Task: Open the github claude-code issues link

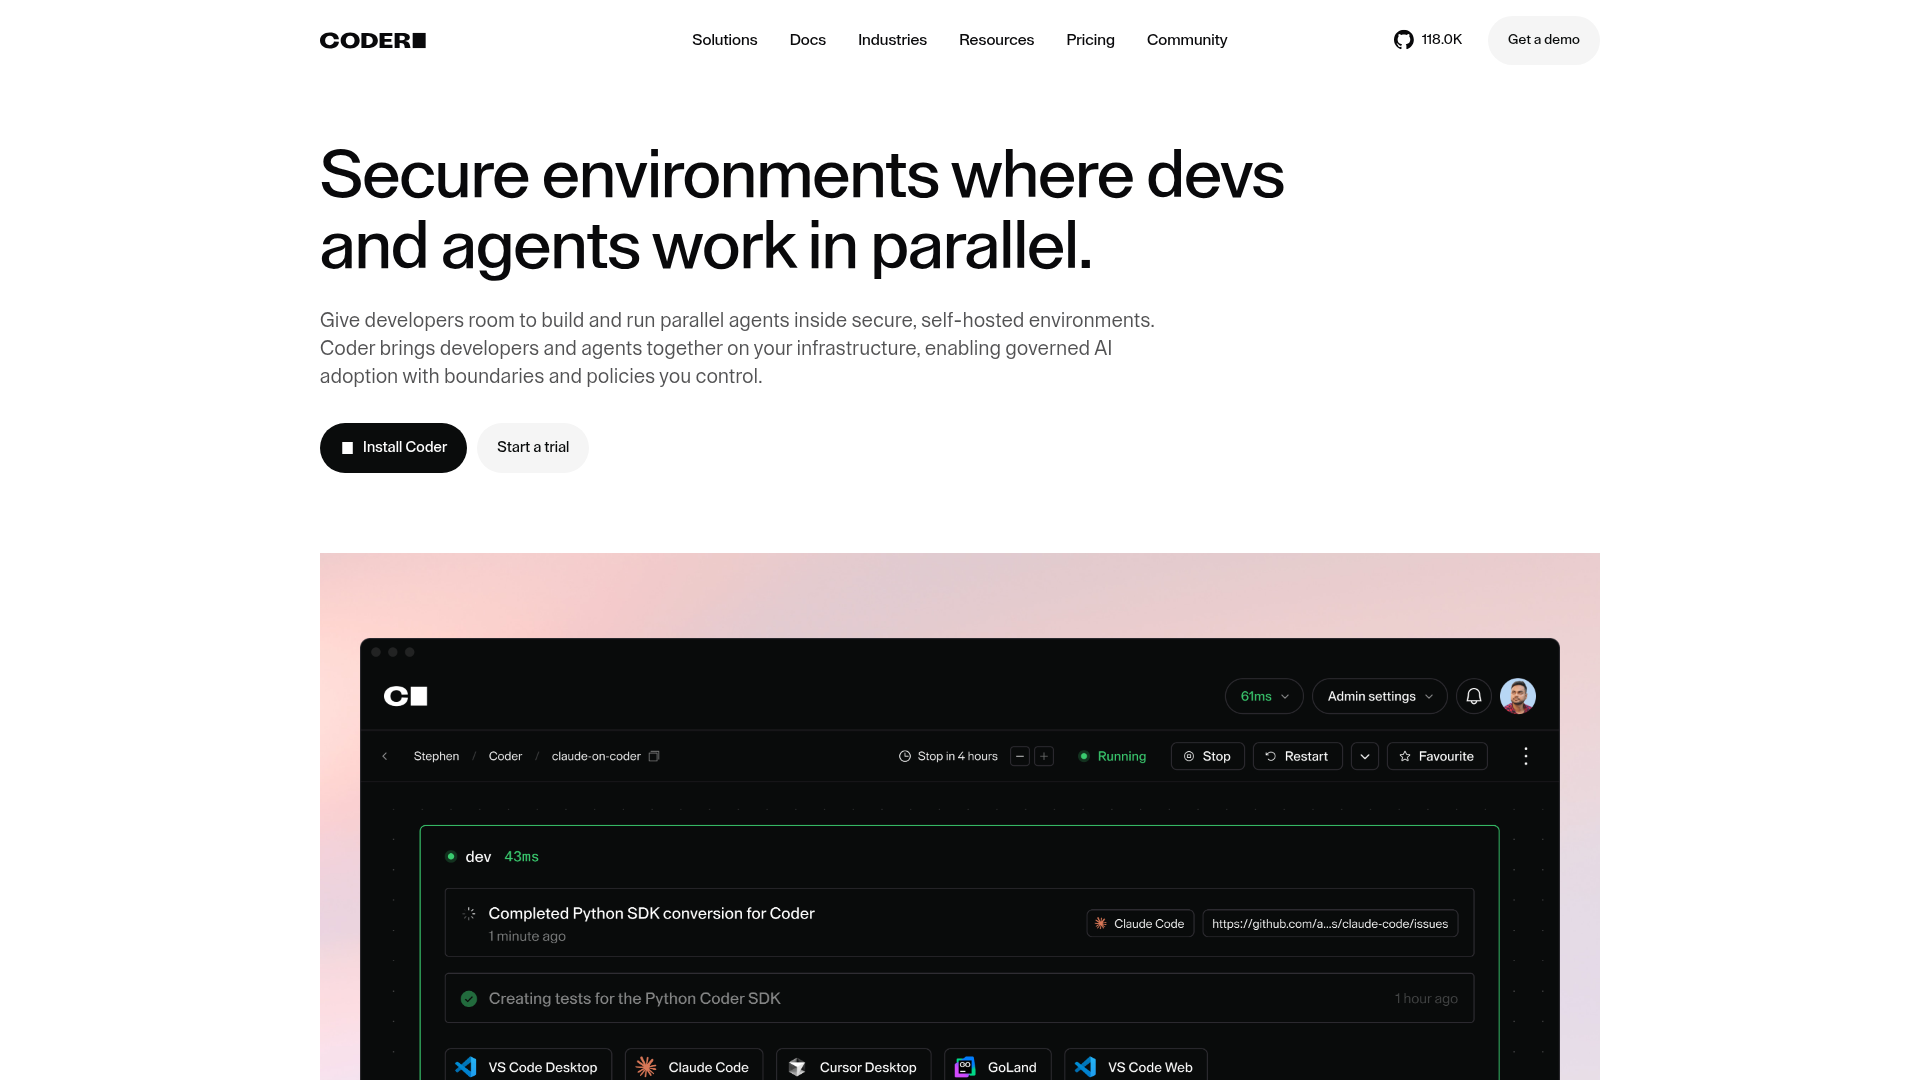Action: pyautogui.click(x=1329, y=923)
